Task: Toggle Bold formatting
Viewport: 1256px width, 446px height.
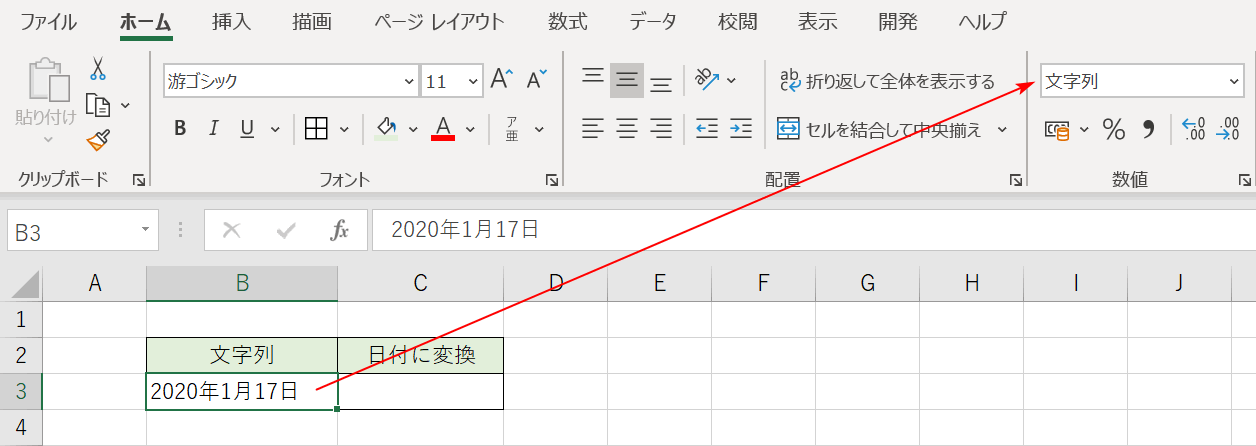Action: (x=180, y=128)
